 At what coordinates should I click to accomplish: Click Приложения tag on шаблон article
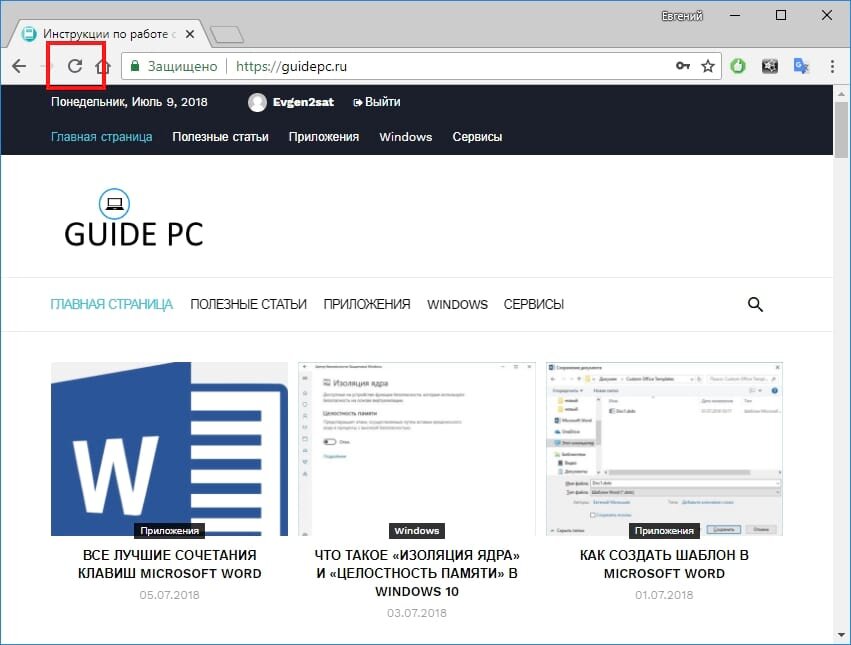pos(664,530)
